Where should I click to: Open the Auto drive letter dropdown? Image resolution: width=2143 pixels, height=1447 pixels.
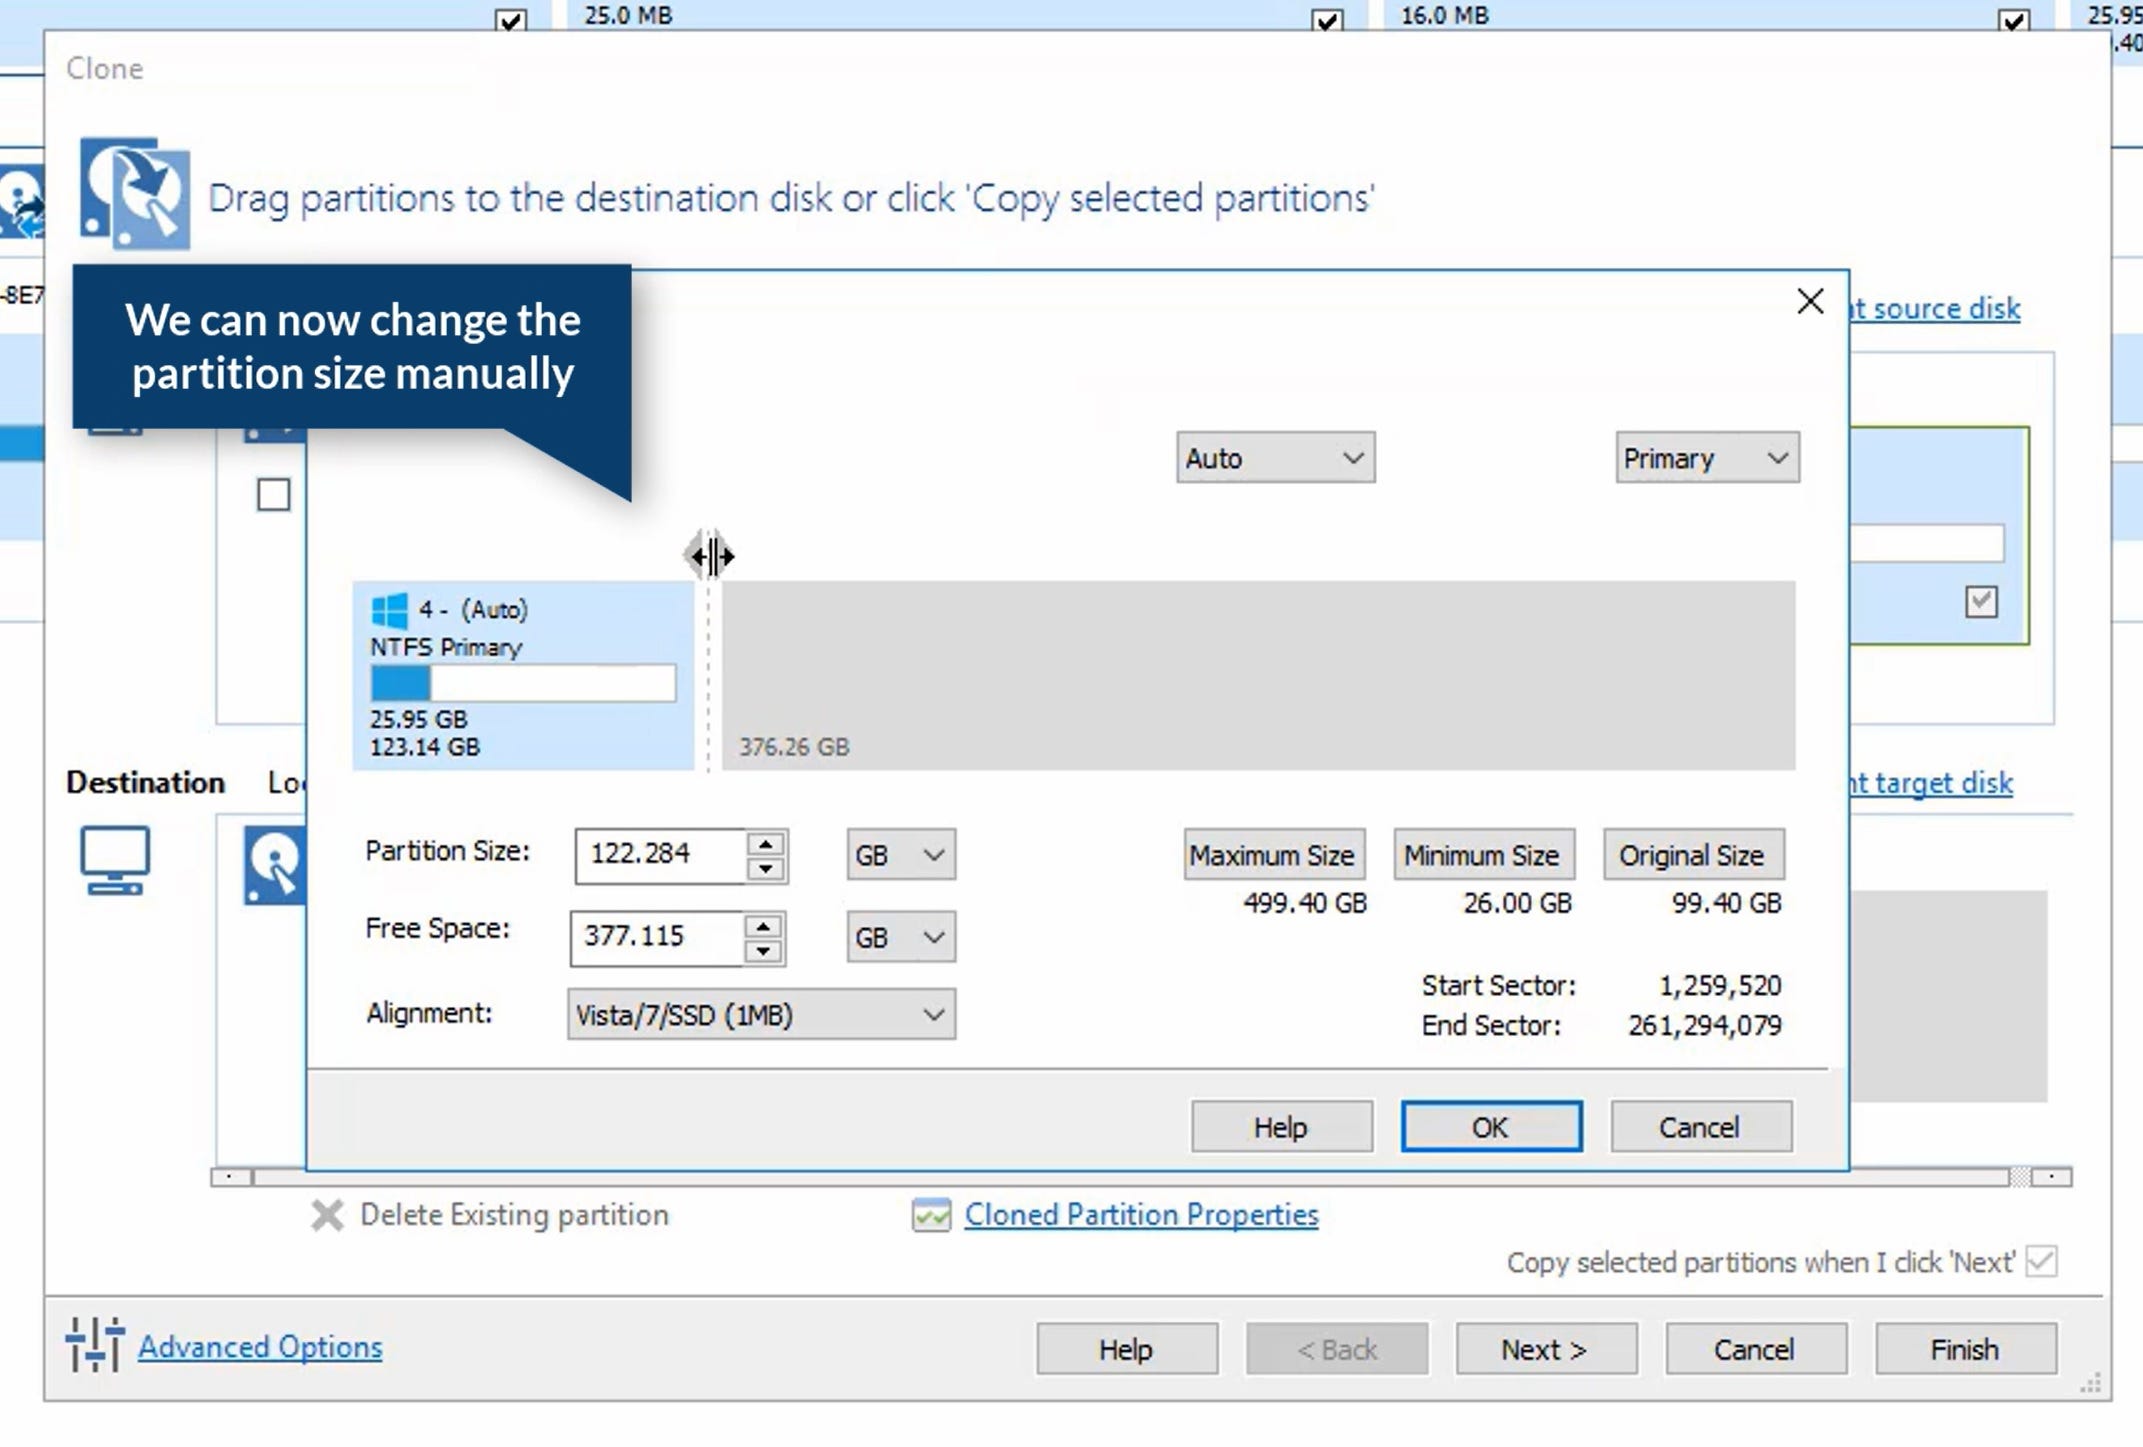click(1274, 458)
